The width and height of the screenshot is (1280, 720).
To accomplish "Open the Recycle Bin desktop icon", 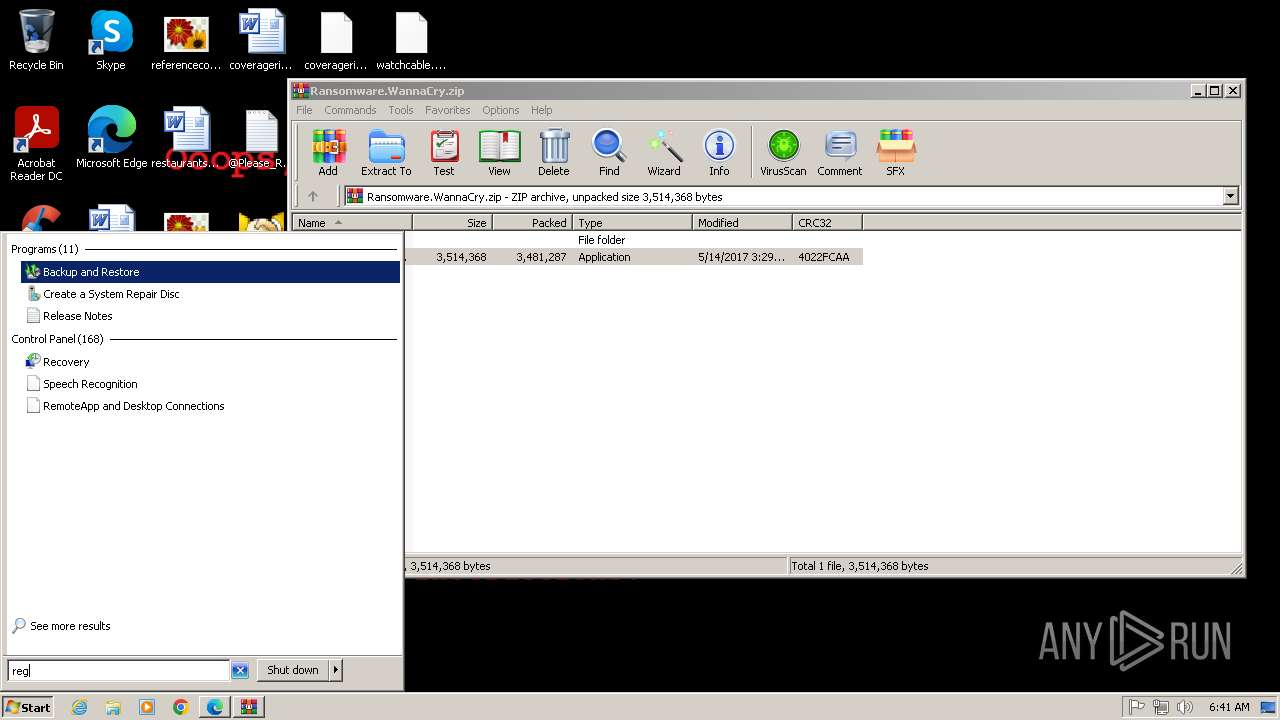I will (x=36, y=40).
